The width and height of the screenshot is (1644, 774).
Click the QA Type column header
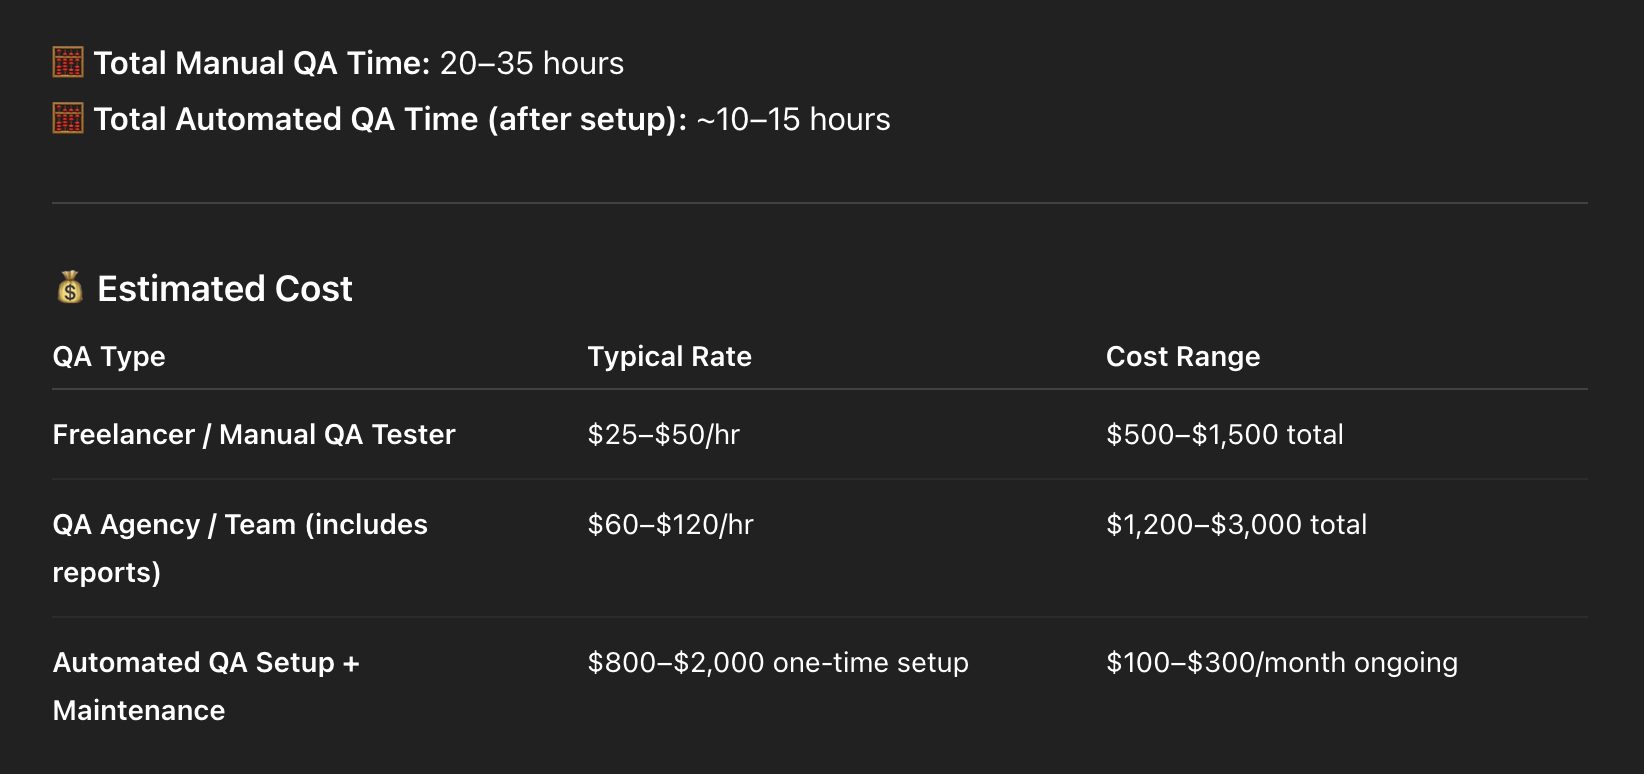(109, 357)
